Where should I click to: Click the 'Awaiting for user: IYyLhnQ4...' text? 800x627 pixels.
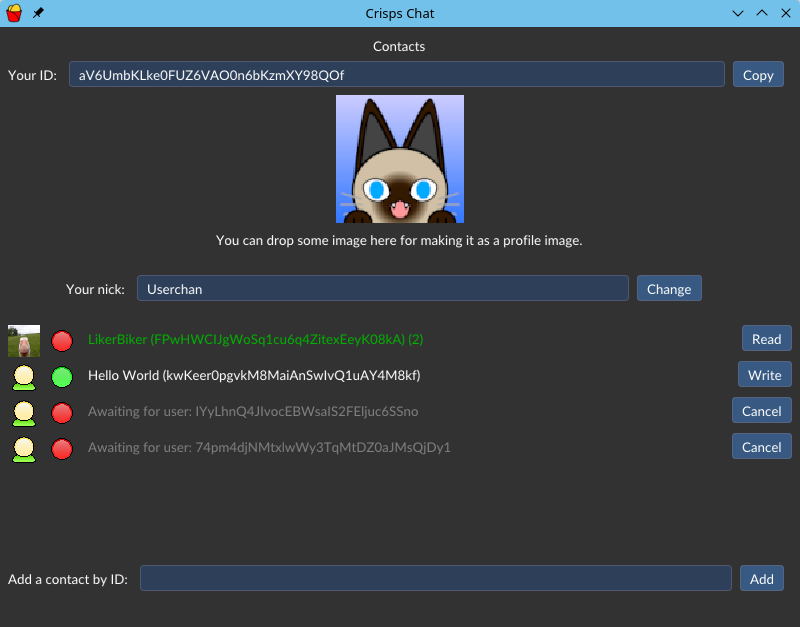click(253, 411)
